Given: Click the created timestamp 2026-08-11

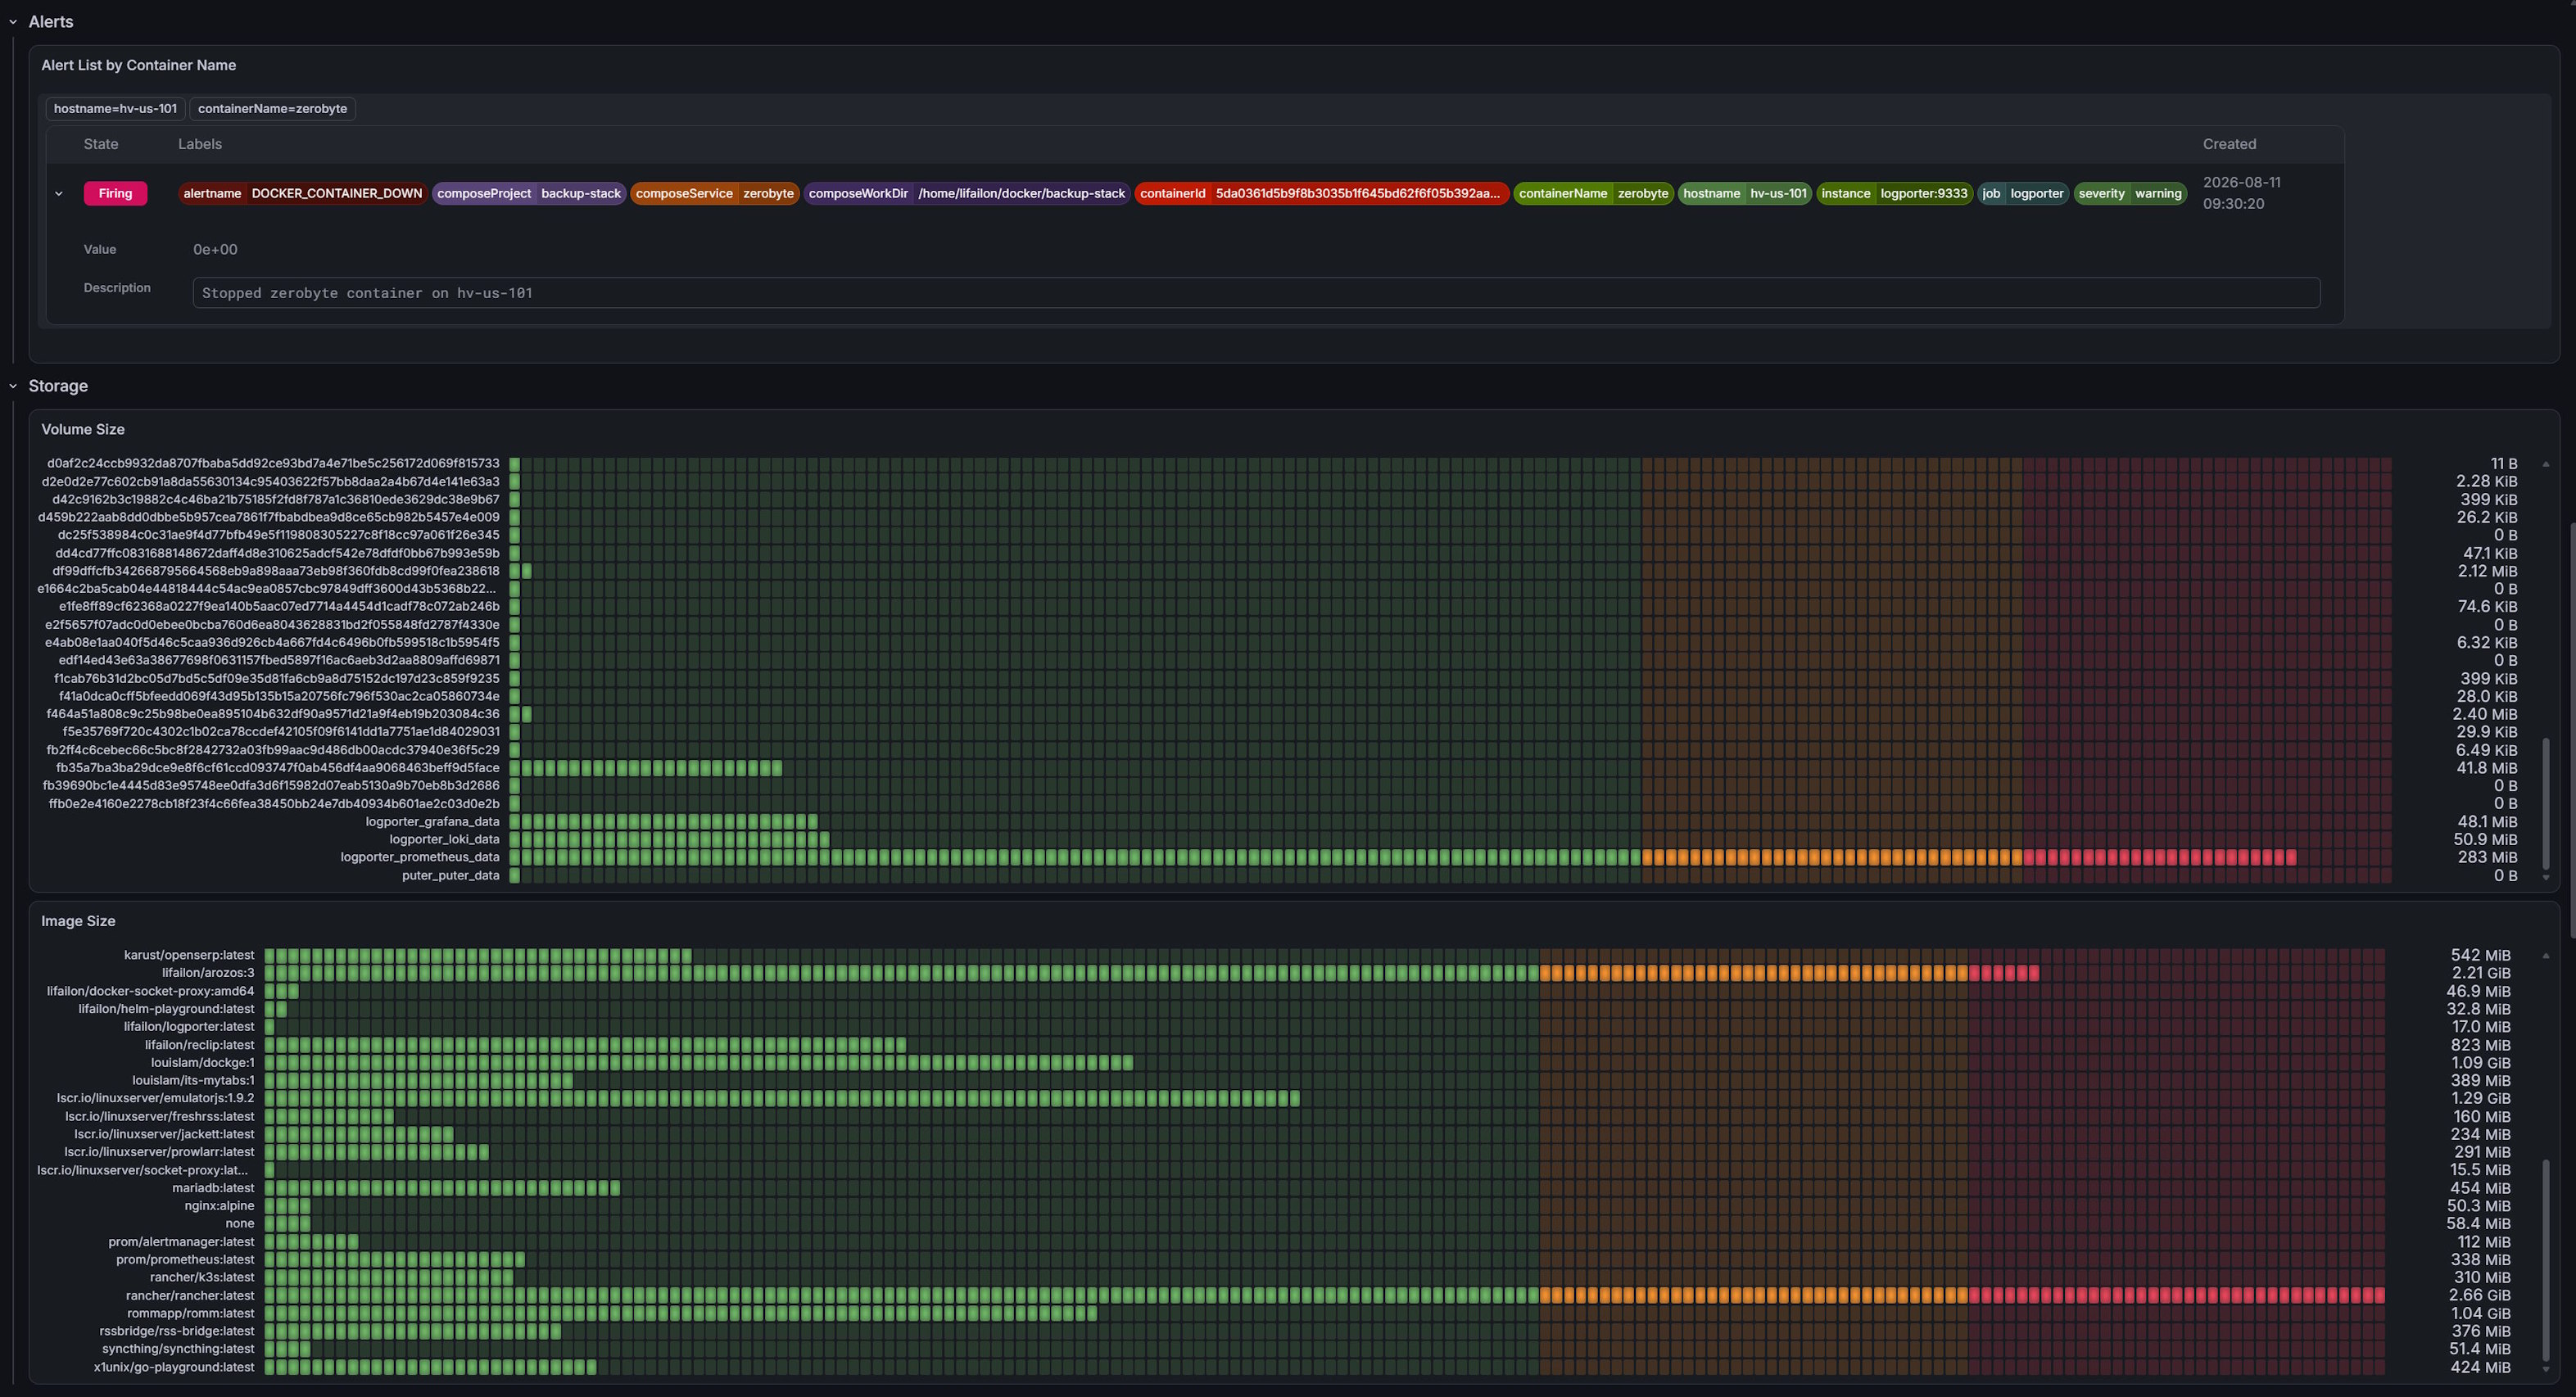Looking at the screenshot, I should [2242, 193].
